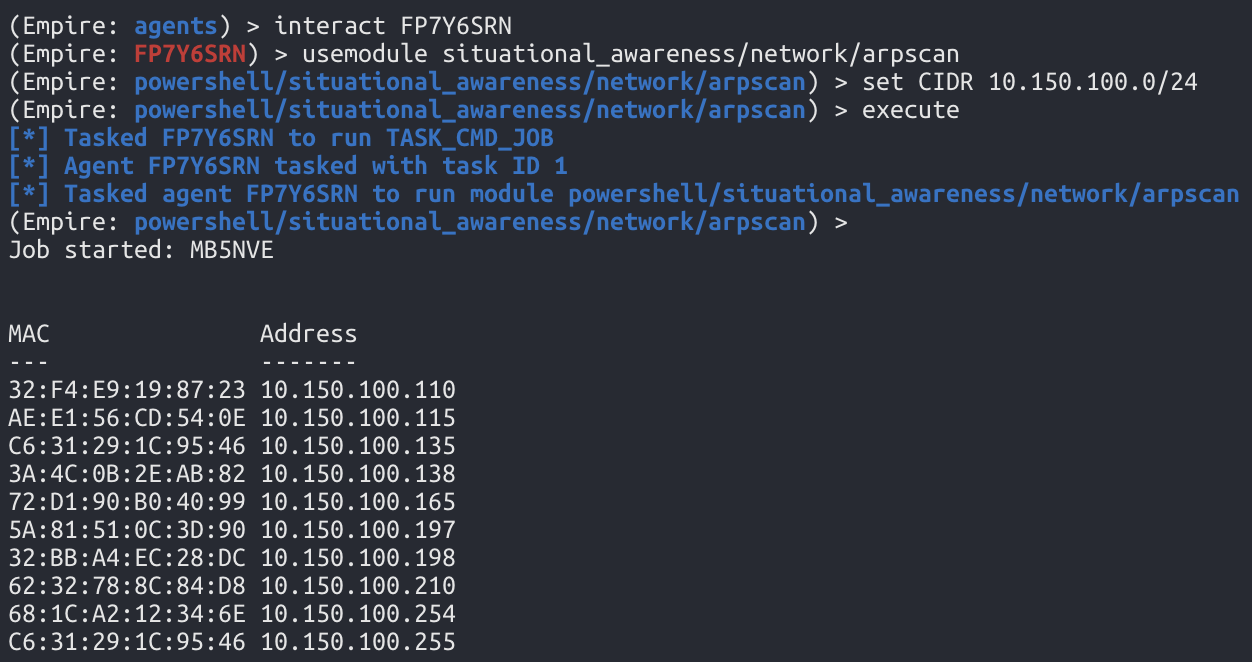1252x662 pixels.
Task: Click the 'Address' column header
Action: pyautogui.click(x=308, y=334)
